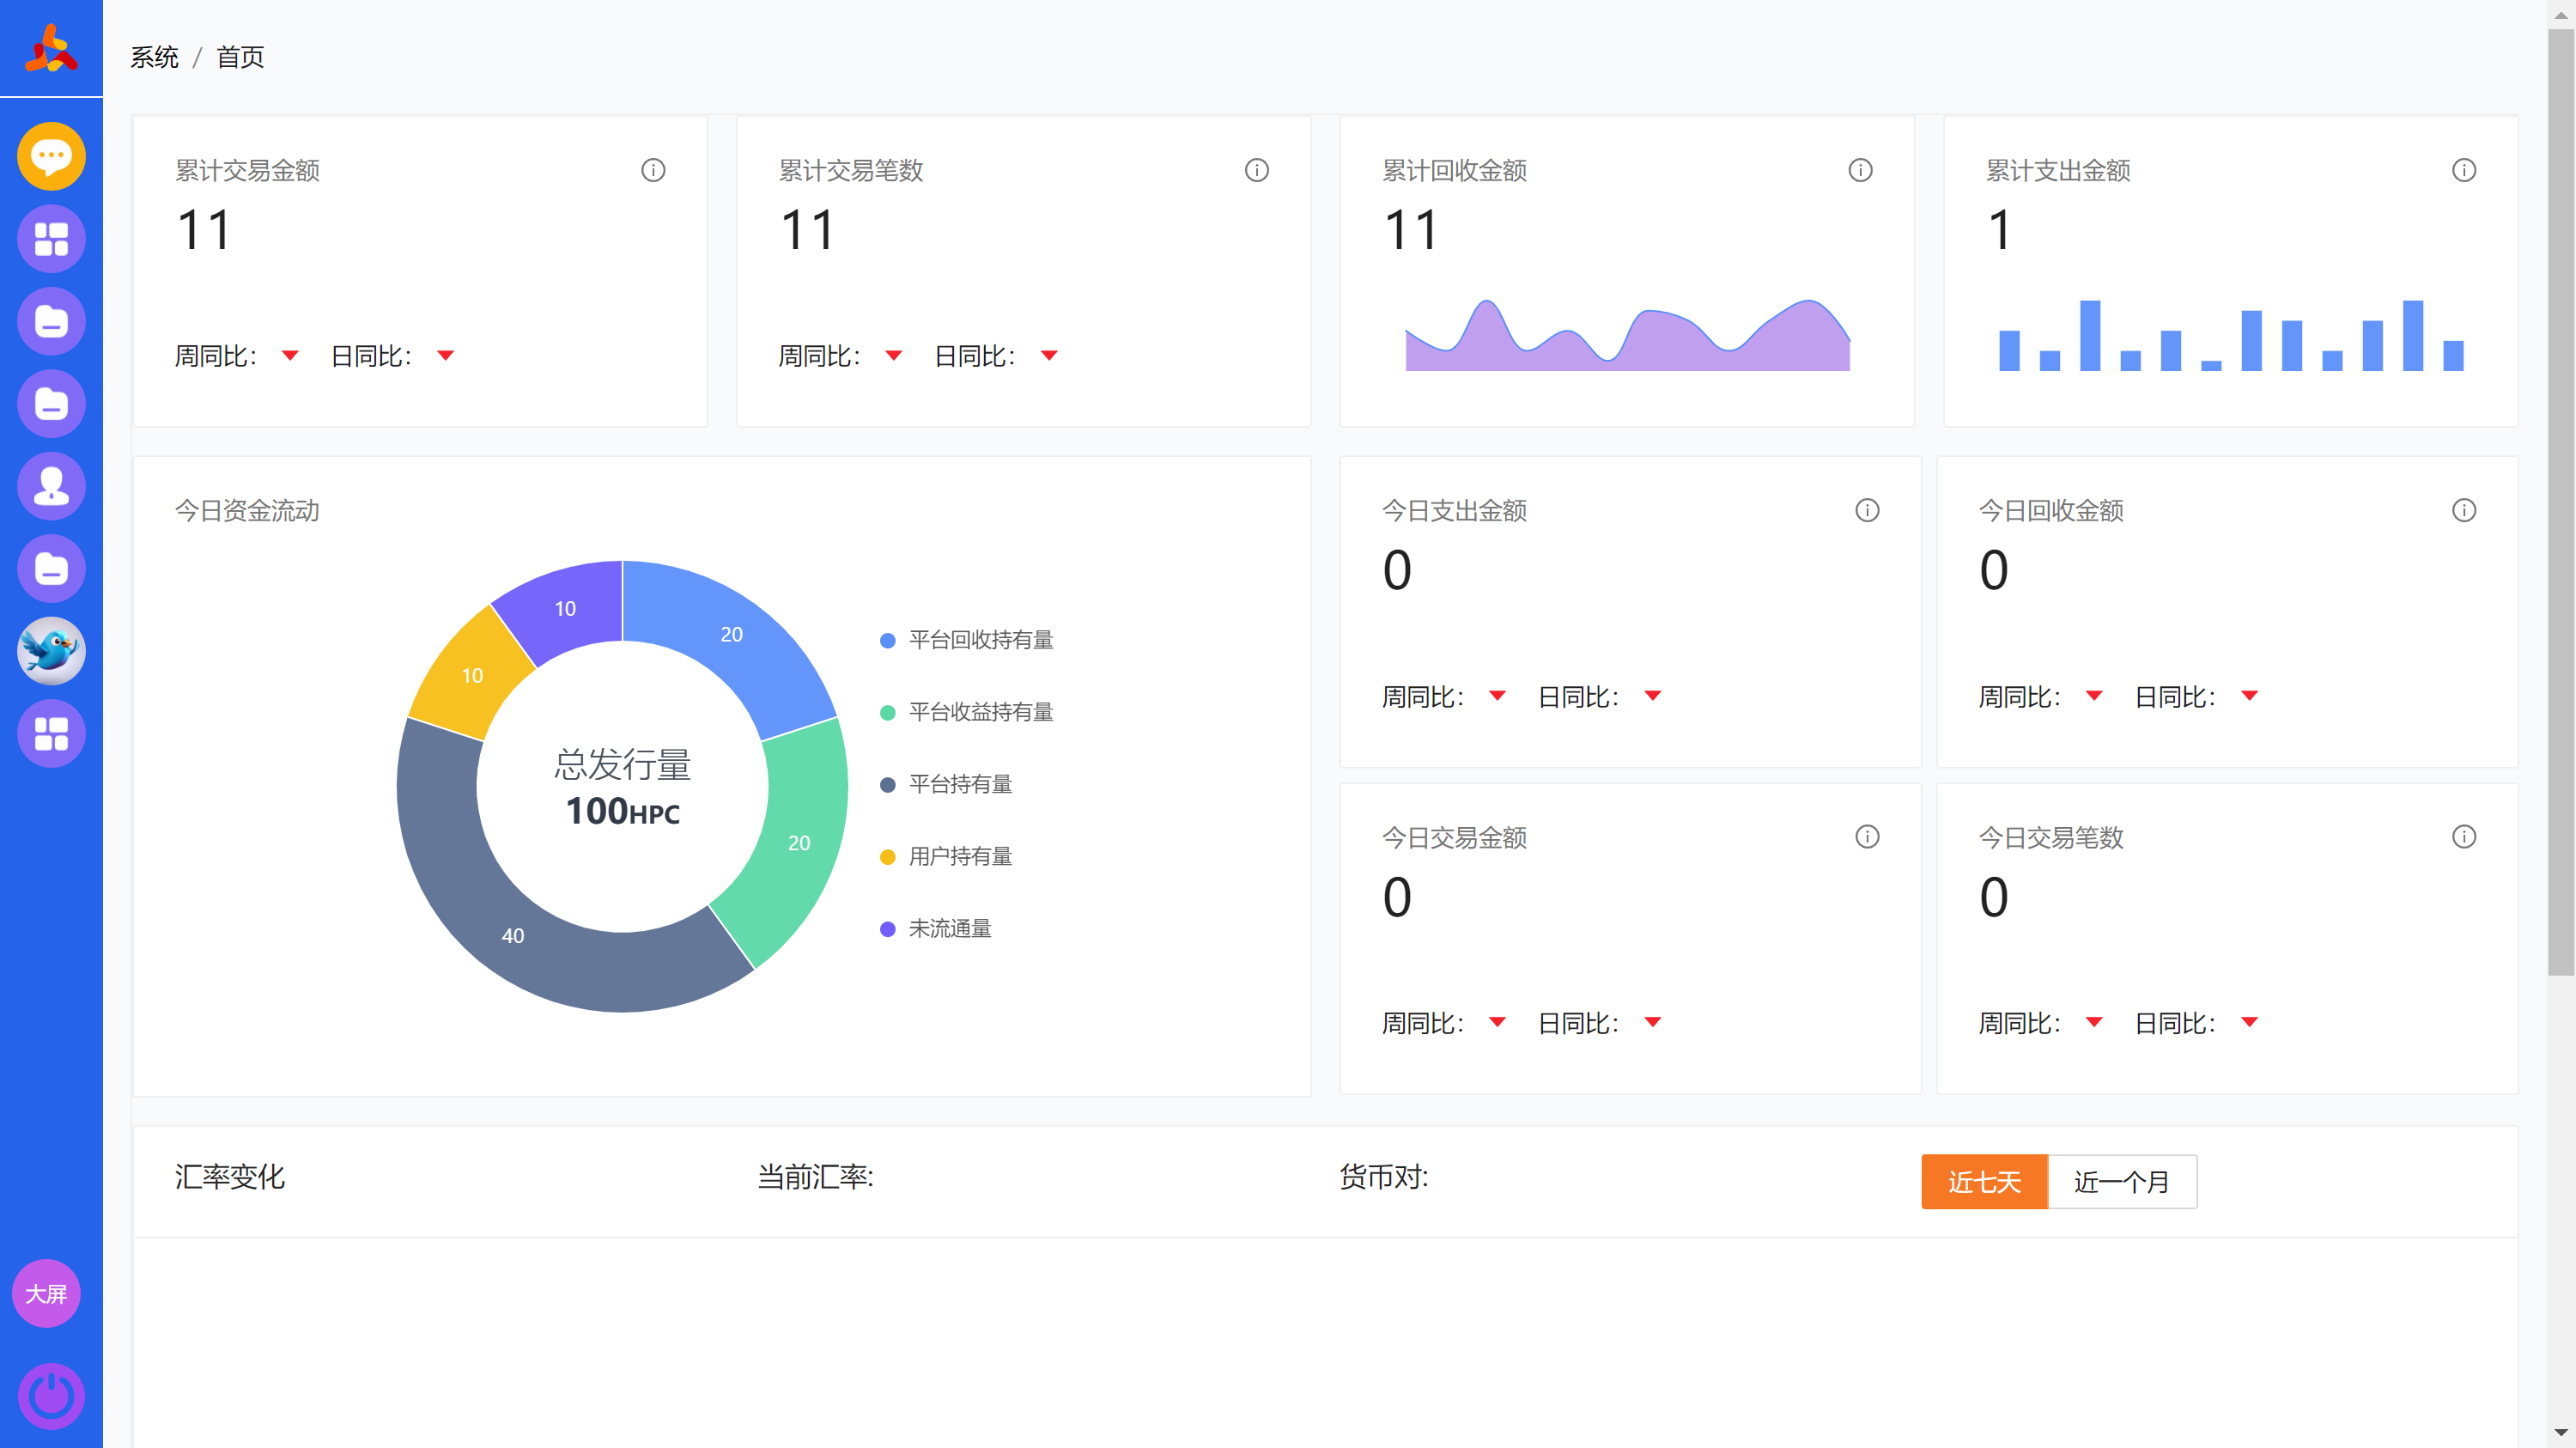Click the 汇率变化 heading
The width and height of the screenshot is (2576, 1448).
230,1177
